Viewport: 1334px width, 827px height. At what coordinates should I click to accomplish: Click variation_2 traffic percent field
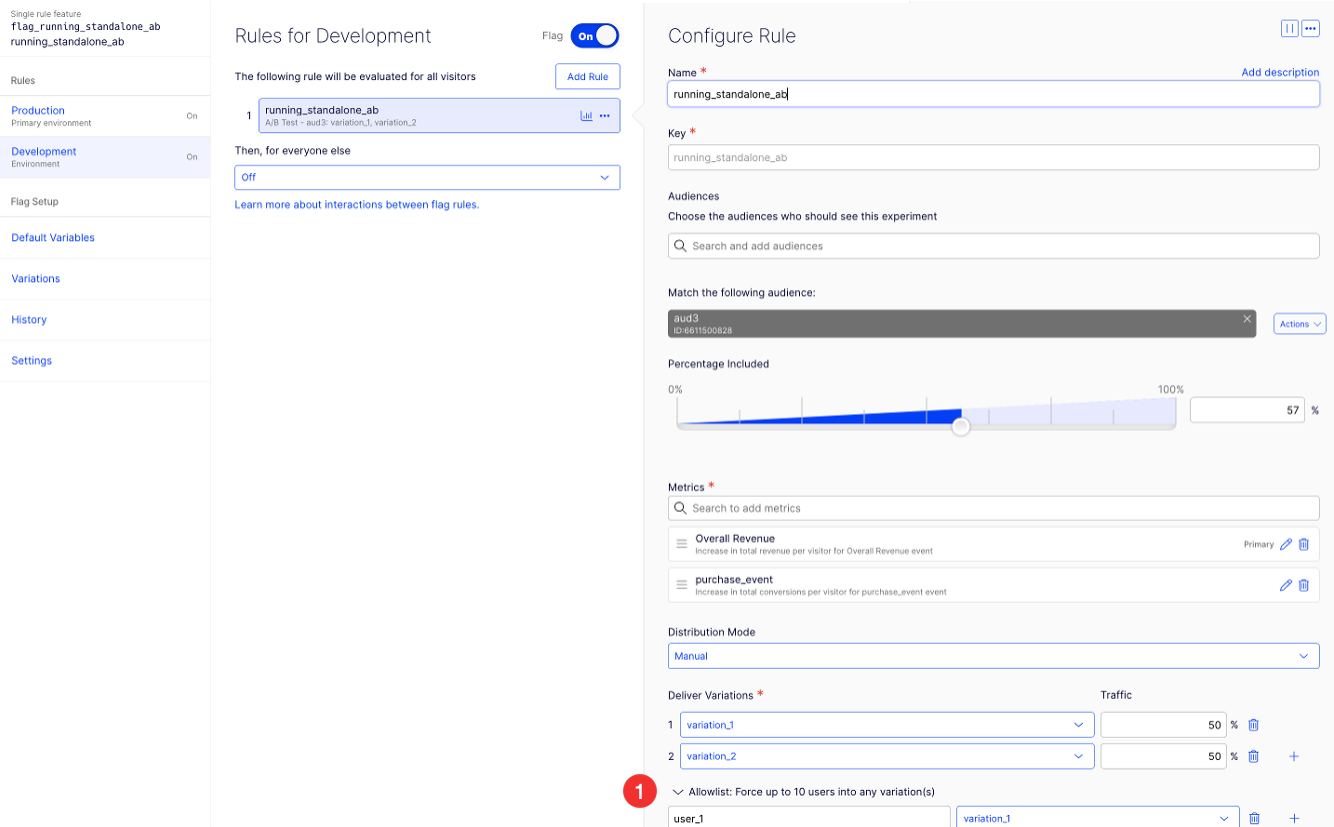(x=1163, y=756)
